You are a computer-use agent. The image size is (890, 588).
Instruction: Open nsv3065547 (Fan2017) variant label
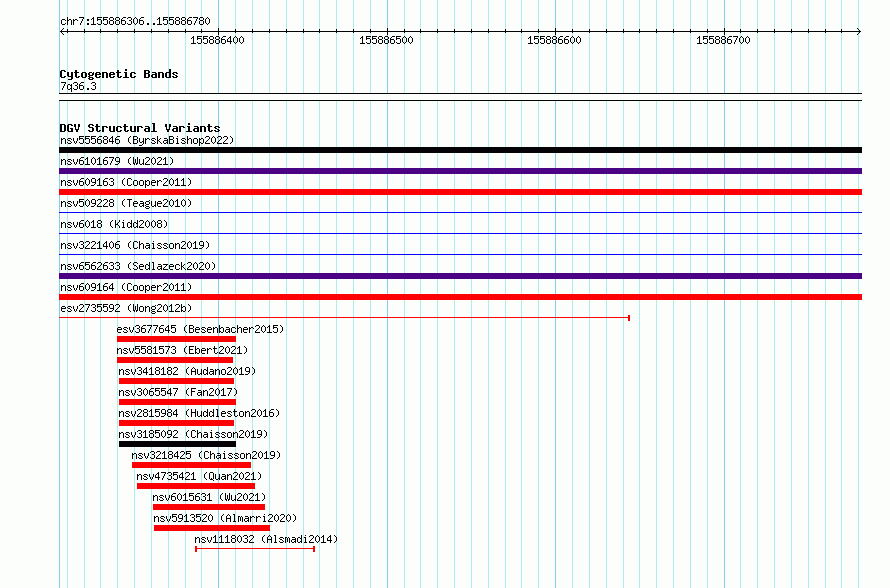click(178, 392)
